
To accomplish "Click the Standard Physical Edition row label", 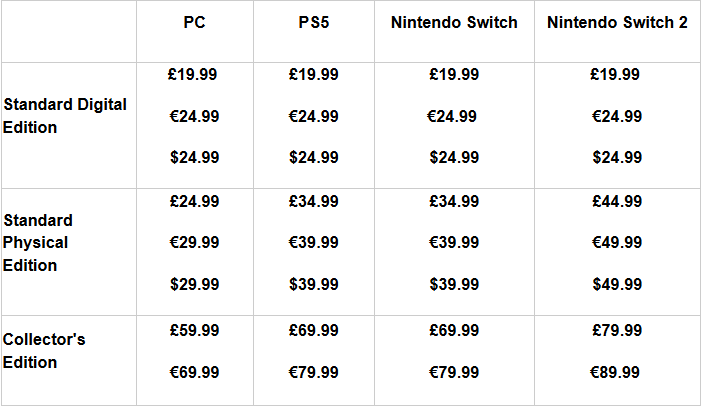I will (37, 243).
